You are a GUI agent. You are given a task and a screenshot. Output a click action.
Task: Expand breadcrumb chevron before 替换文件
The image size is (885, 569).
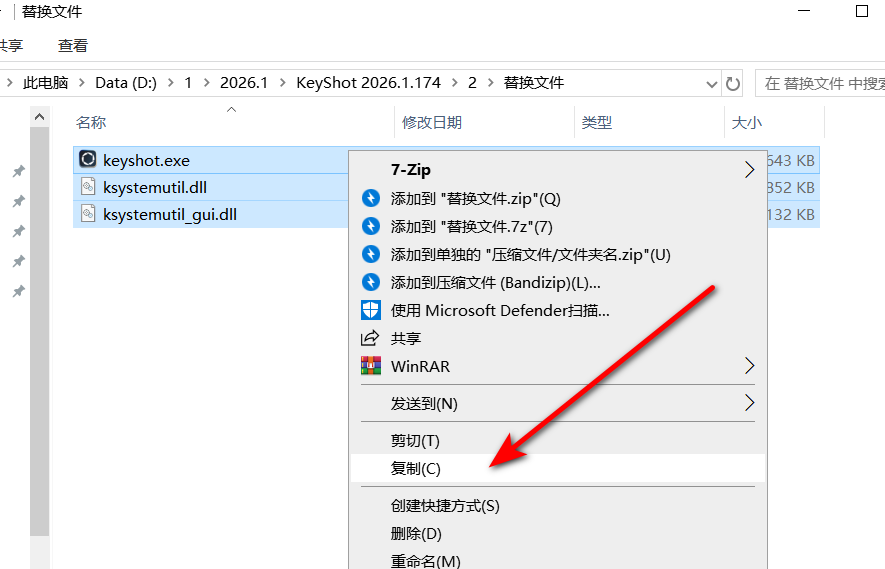pos(490,83)
